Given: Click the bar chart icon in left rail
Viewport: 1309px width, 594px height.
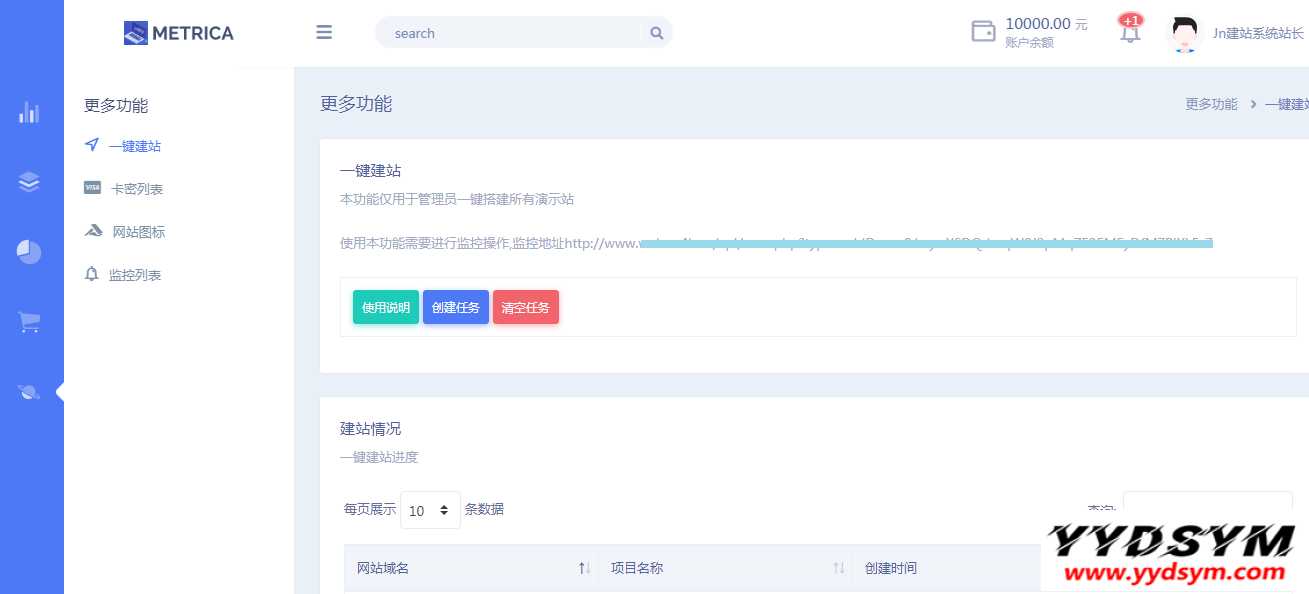Looking at the screenshot, I should click(29, 112).
